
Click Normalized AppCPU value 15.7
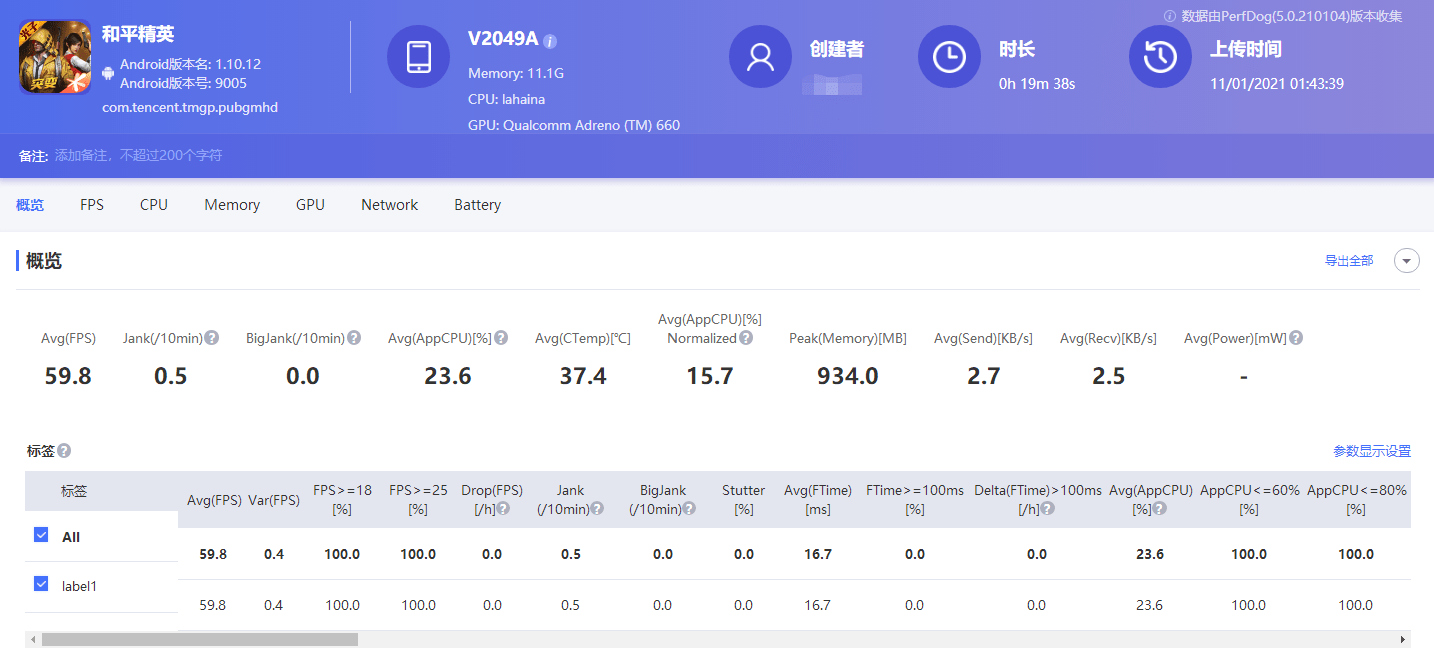click(x=710, y=376)
